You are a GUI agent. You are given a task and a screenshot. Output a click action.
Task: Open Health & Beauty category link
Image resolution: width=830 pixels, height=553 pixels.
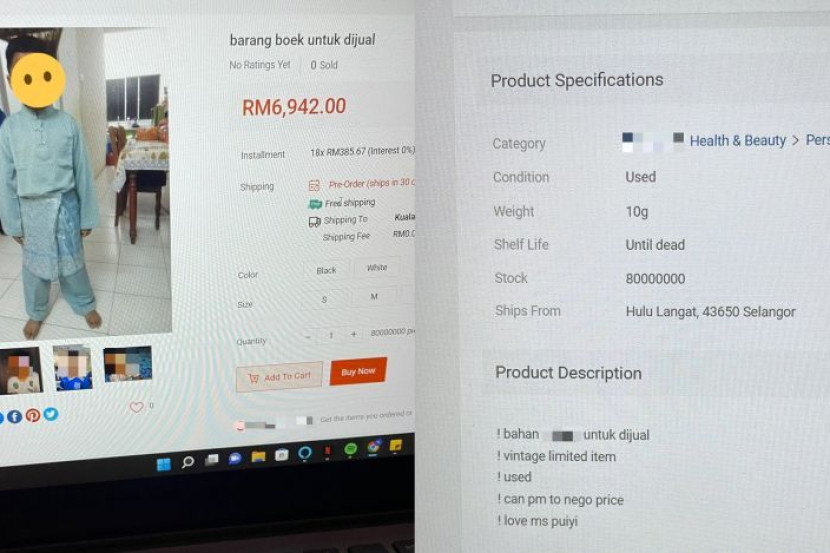tap(737, 141)
